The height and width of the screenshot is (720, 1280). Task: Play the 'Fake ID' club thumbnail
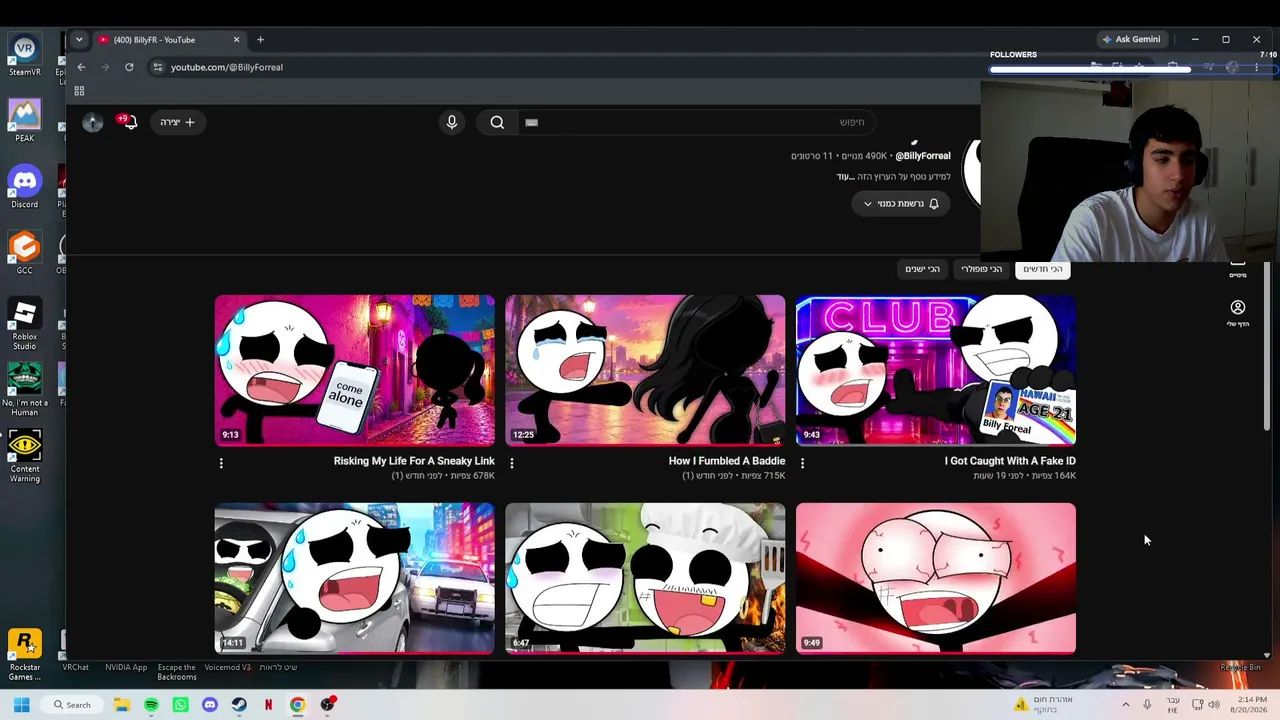[936, 370]
